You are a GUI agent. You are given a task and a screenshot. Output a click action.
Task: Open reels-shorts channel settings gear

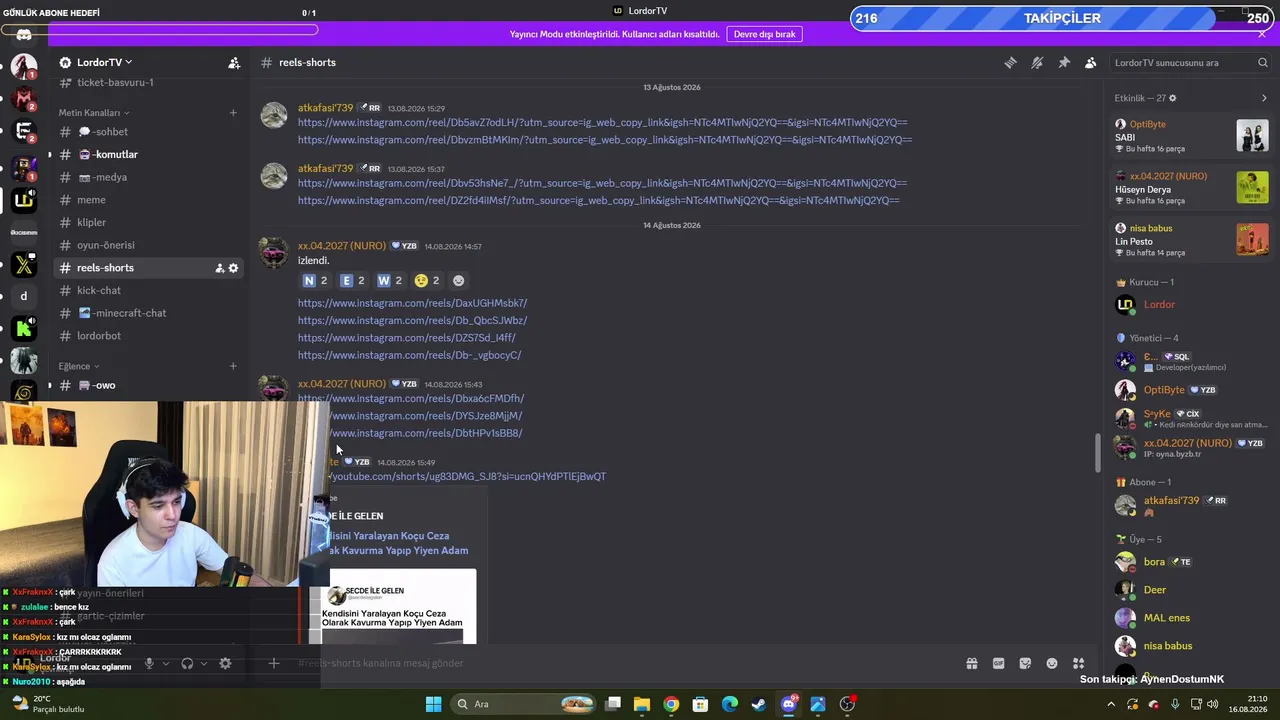pyautogui.click(x=234, y=268)
